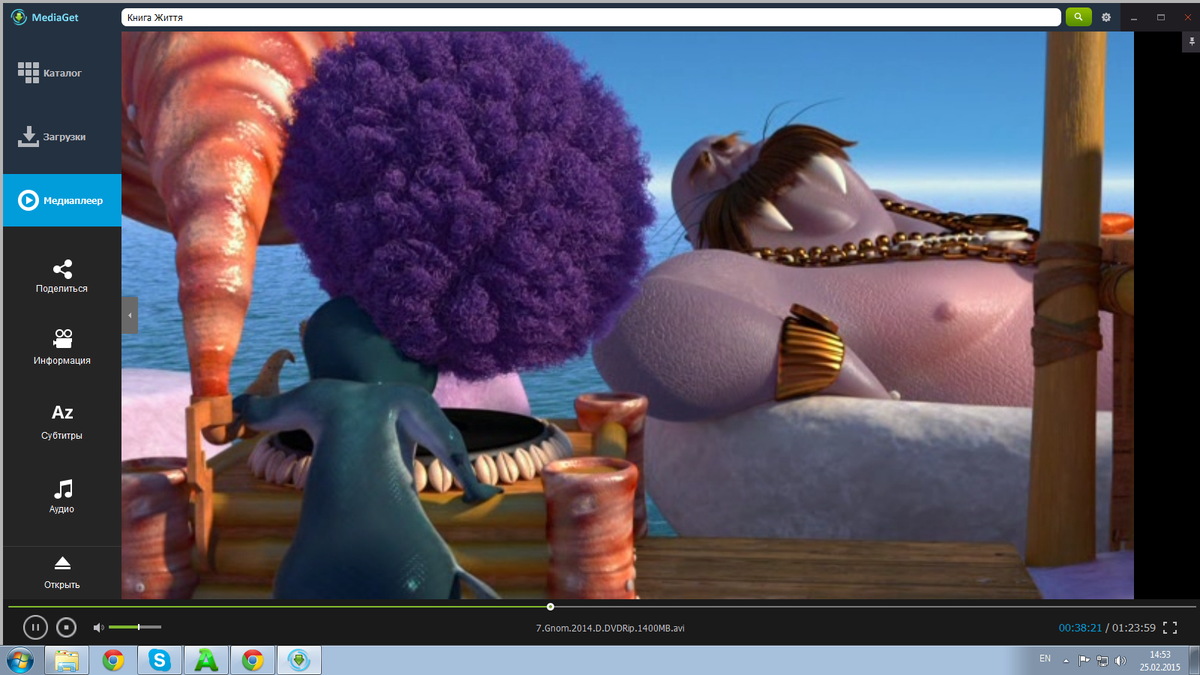Click the green search button
The image size is (1200, 675).
pos(1078,17)
